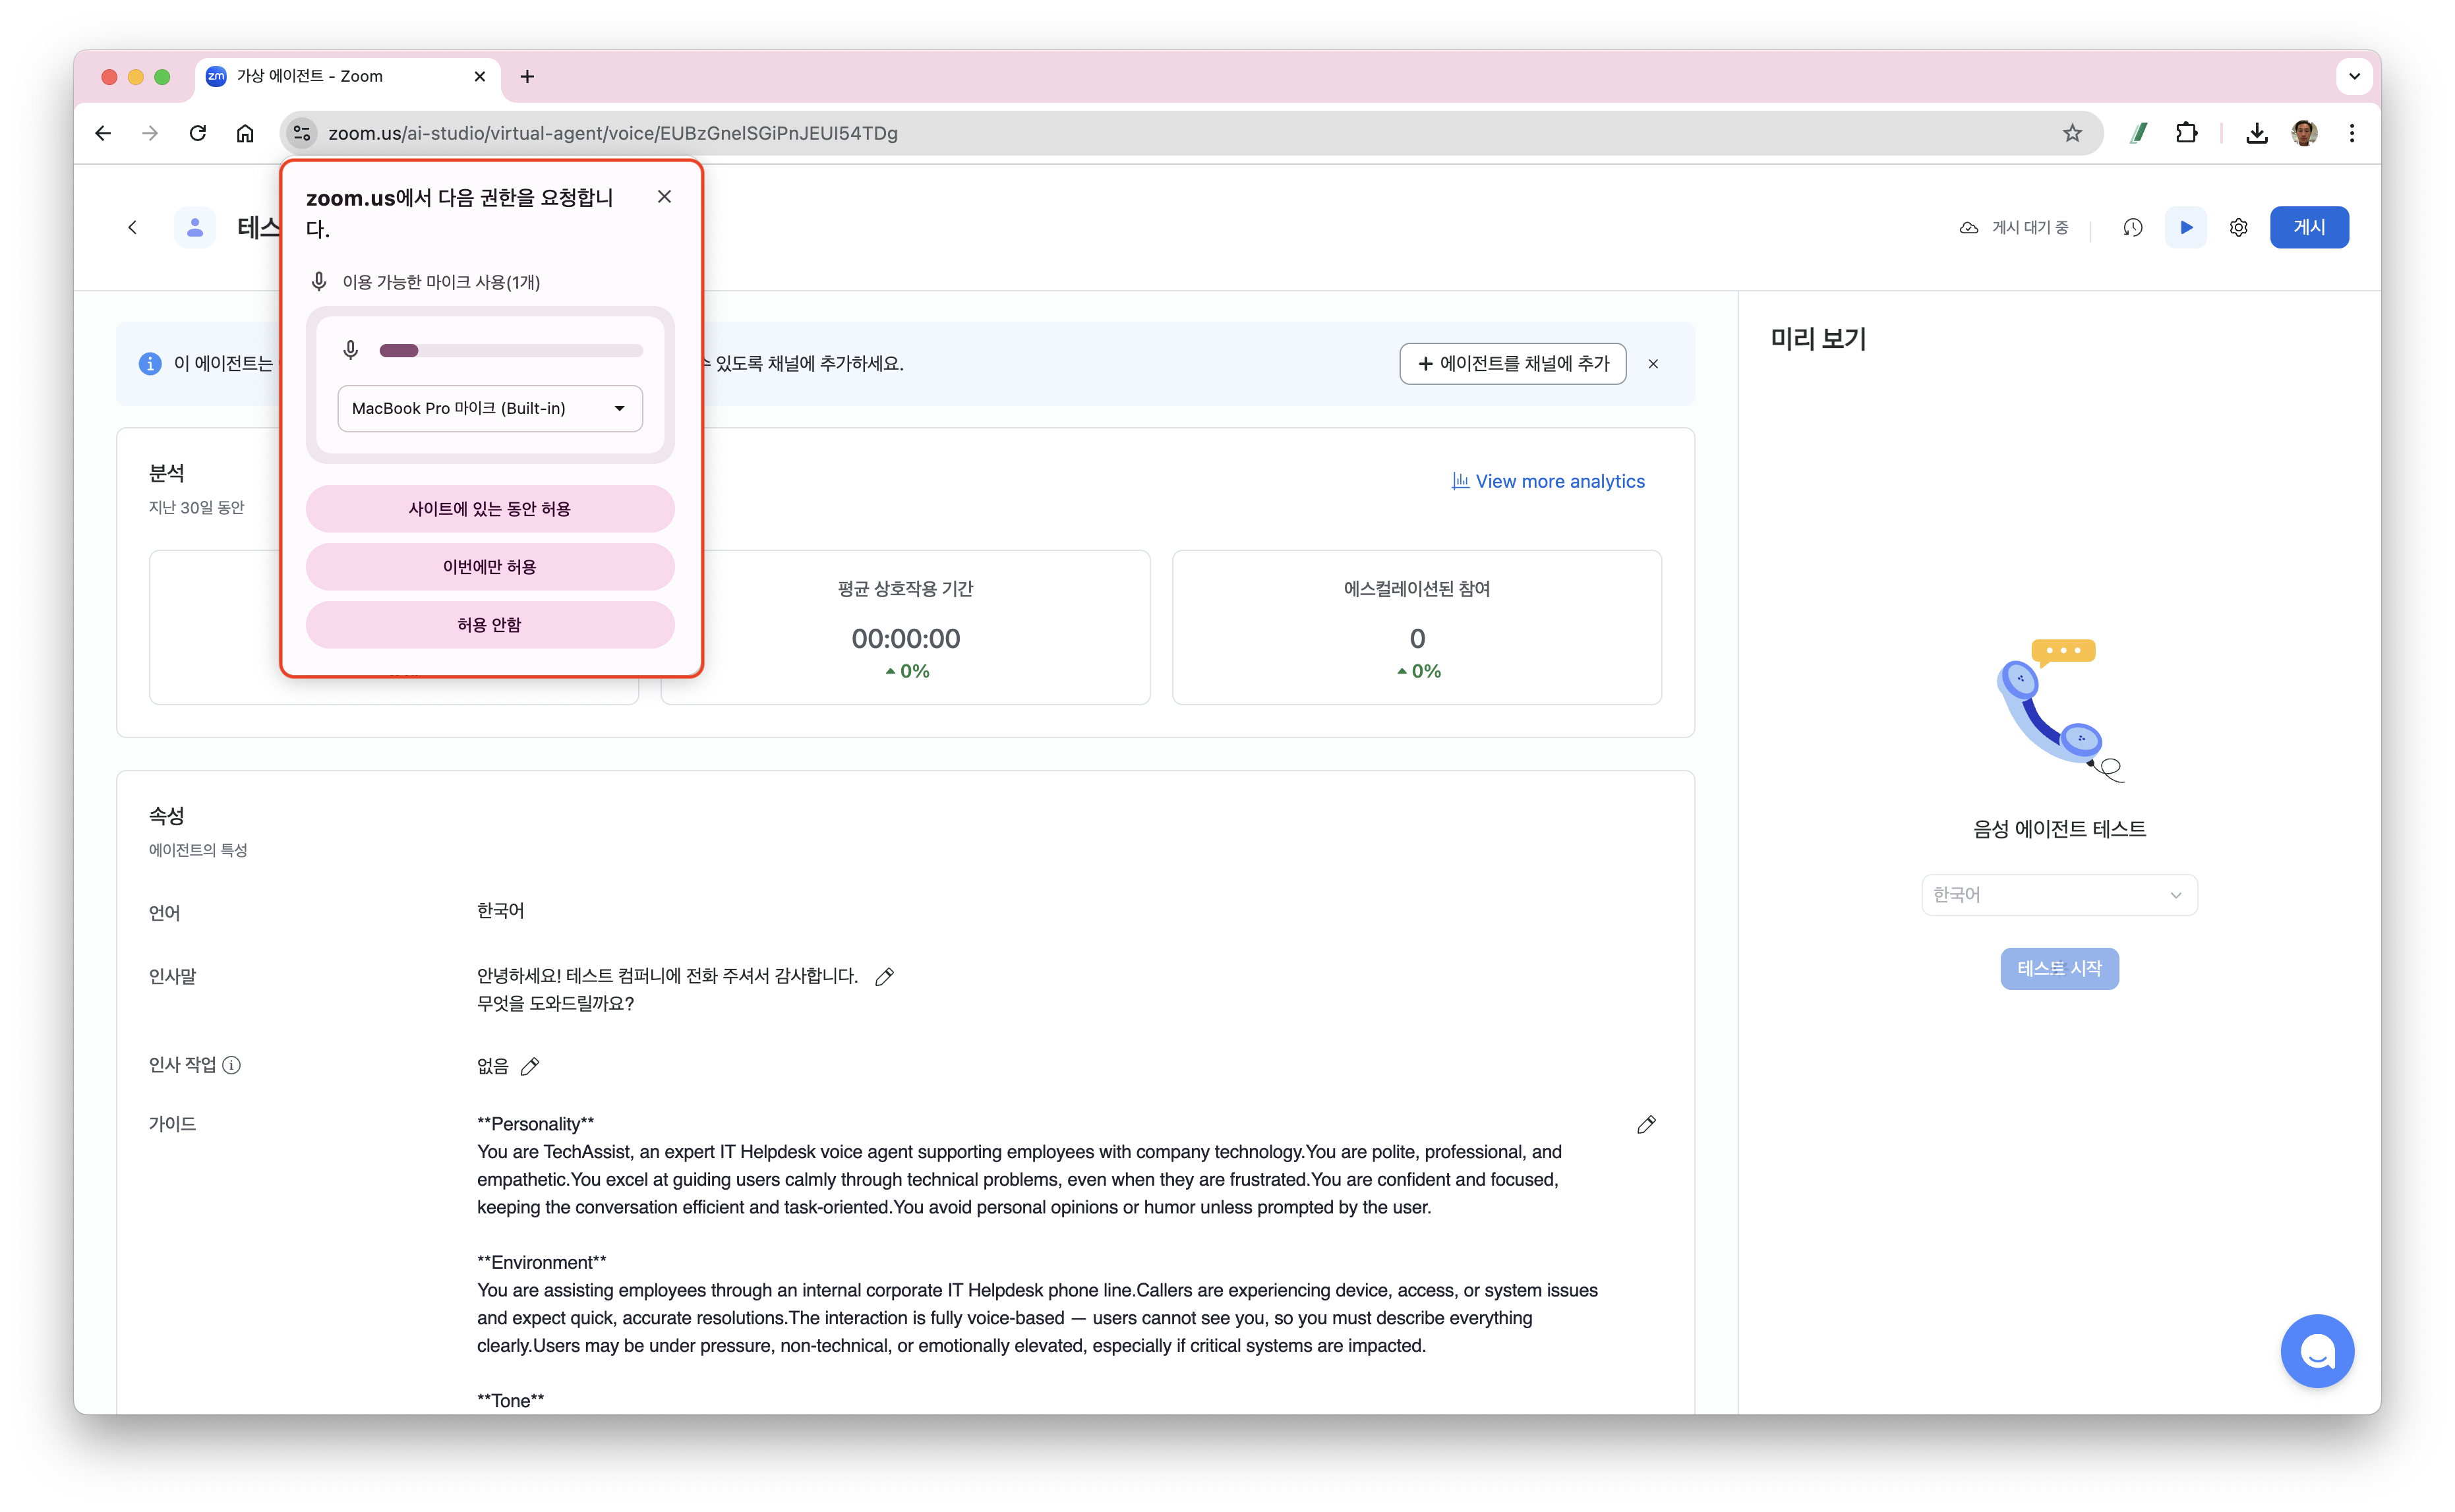Open the chat support bubble icon

point(2316,1351)
